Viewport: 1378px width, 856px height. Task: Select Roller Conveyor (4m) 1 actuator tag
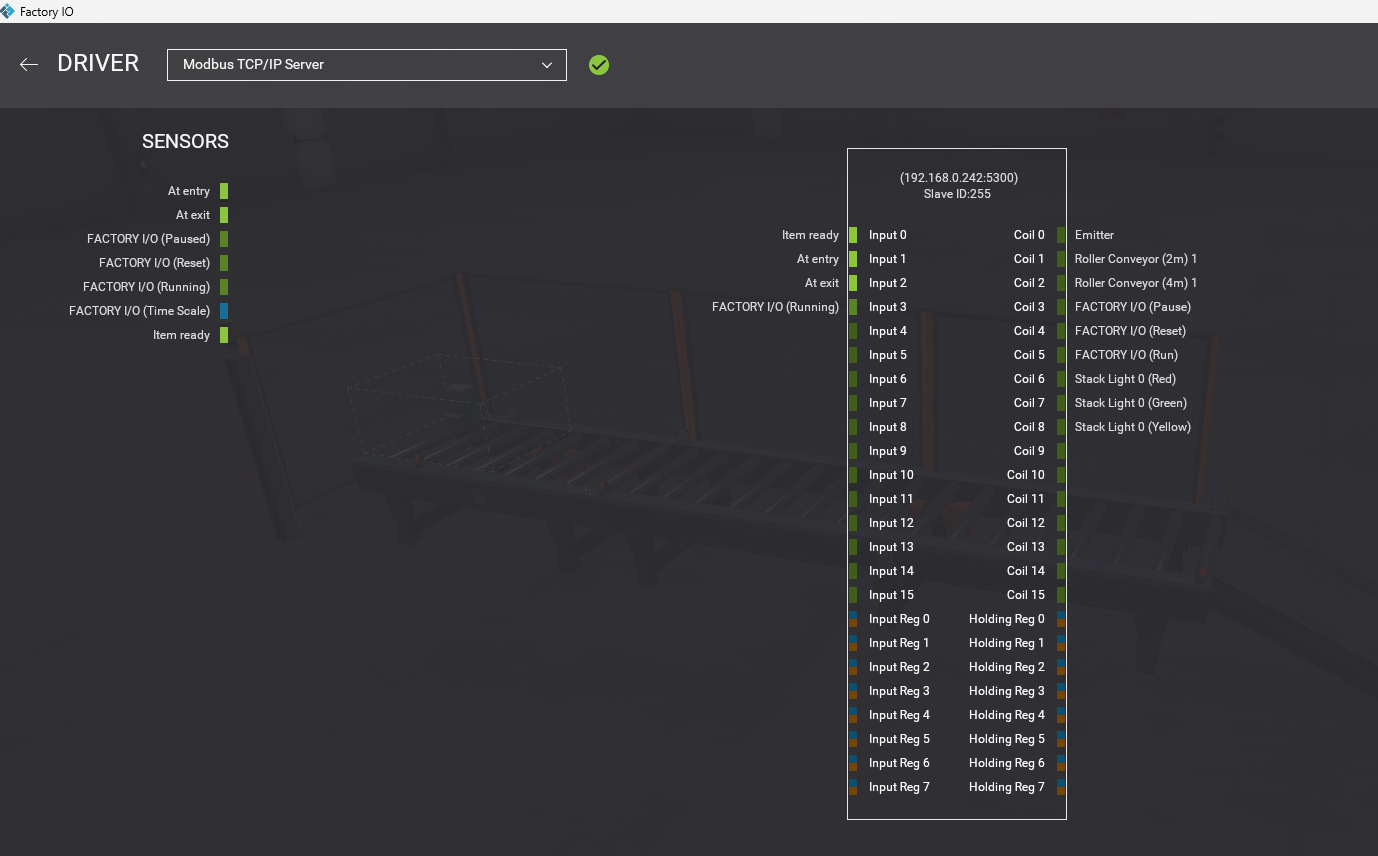[1136, 283]
